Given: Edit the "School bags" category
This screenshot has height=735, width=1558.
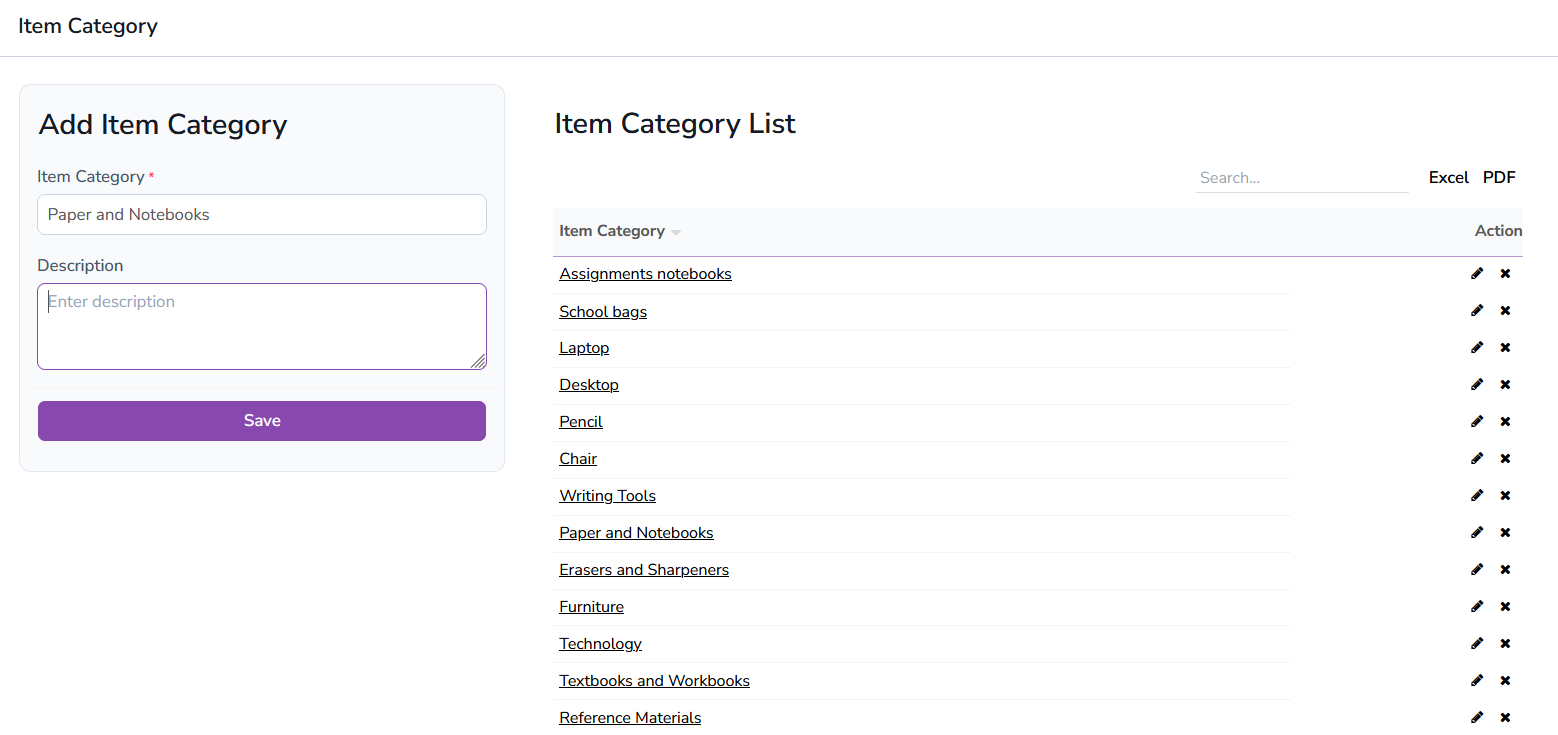Looking at the screenshot, I should pyautogui.click(x=1477, y=310).
